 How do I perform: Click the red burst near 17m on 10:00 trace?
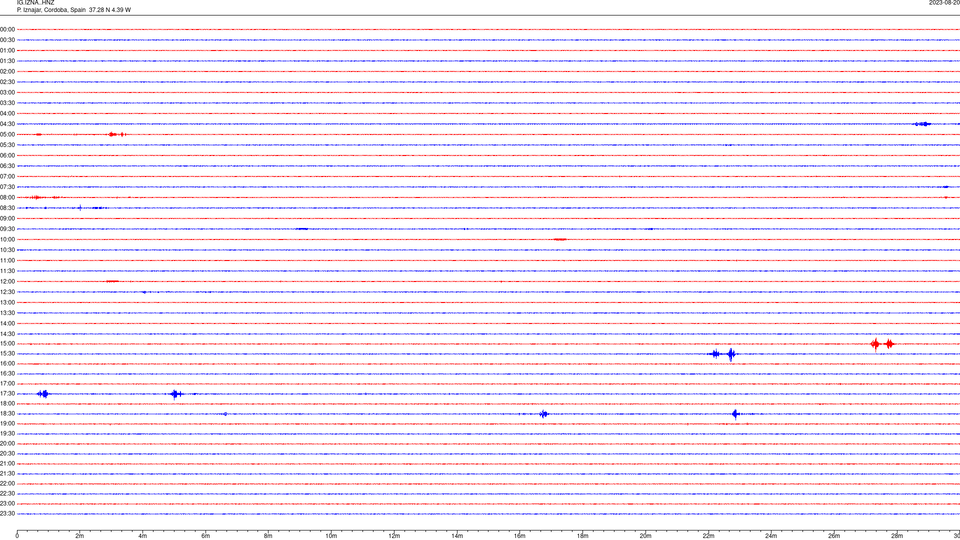pos(560,239)
